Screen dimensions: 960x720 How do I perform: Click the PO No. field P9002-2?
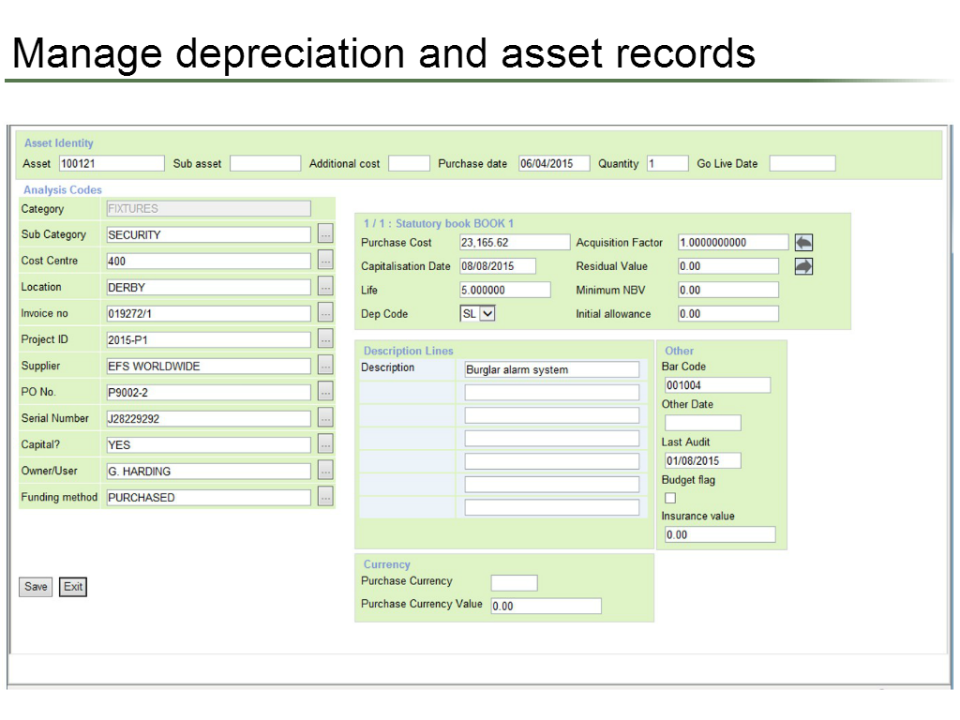coord(208,392)
